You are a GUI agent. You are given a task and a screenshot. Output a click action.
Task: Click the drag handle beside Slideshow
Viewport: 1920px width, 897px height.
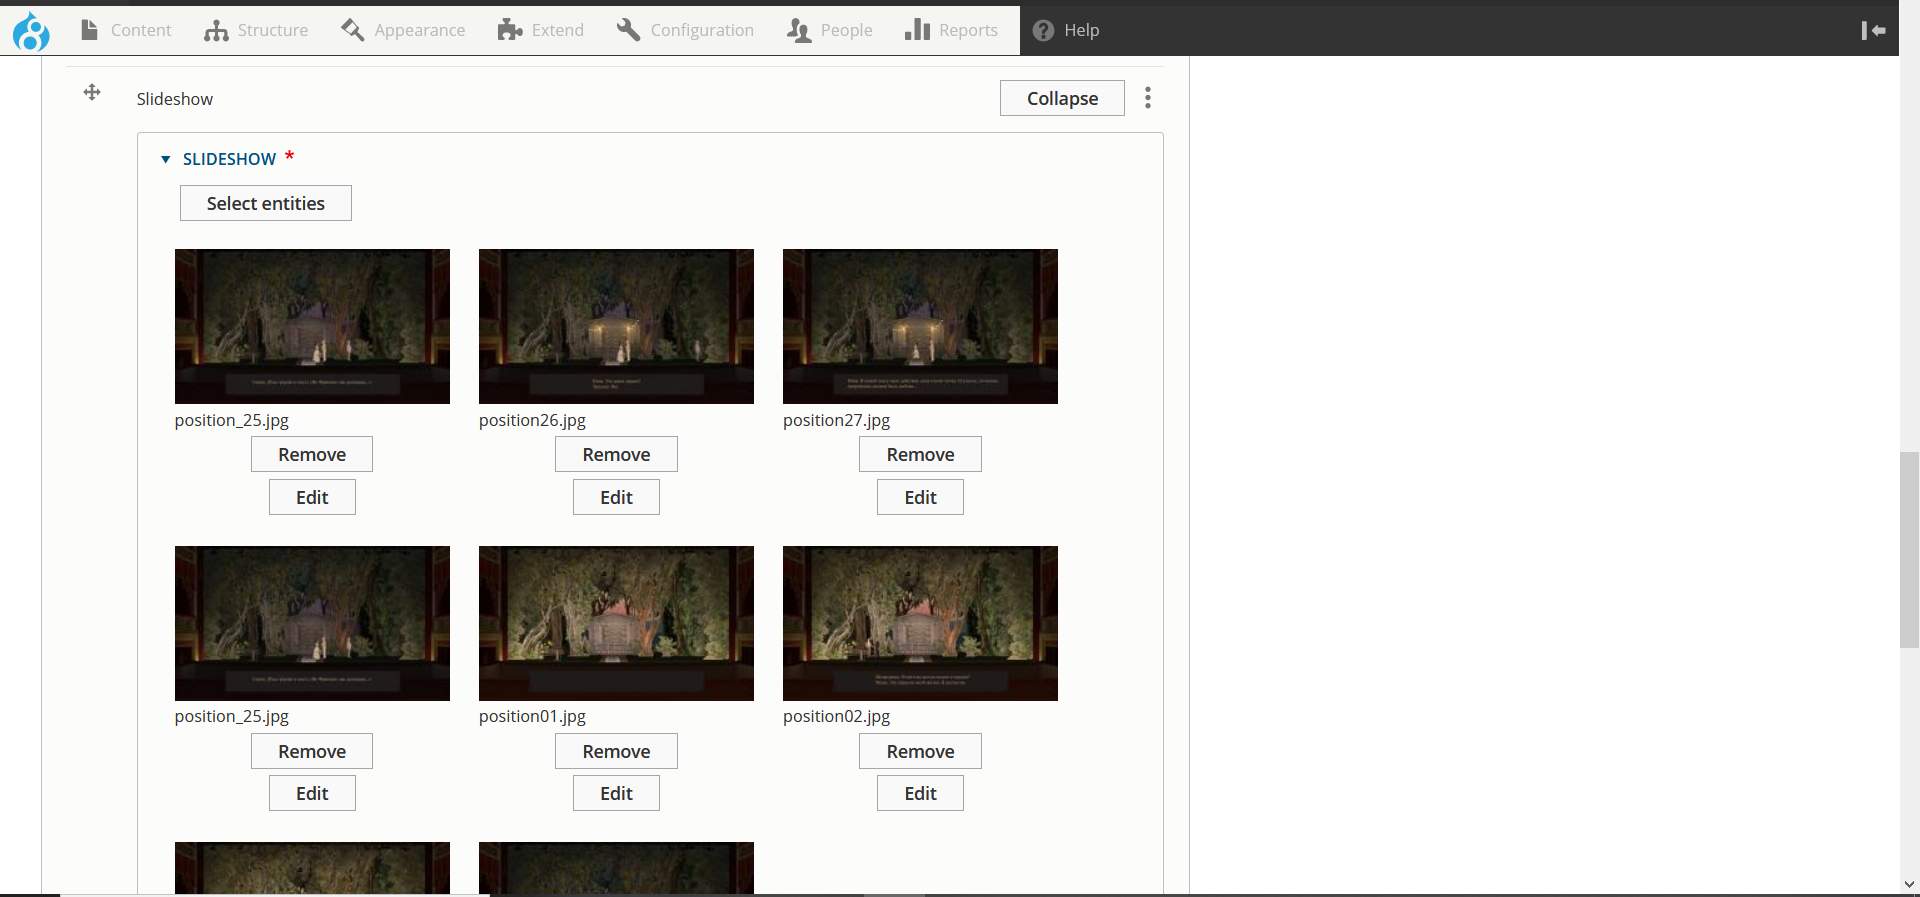pos(92,93)
